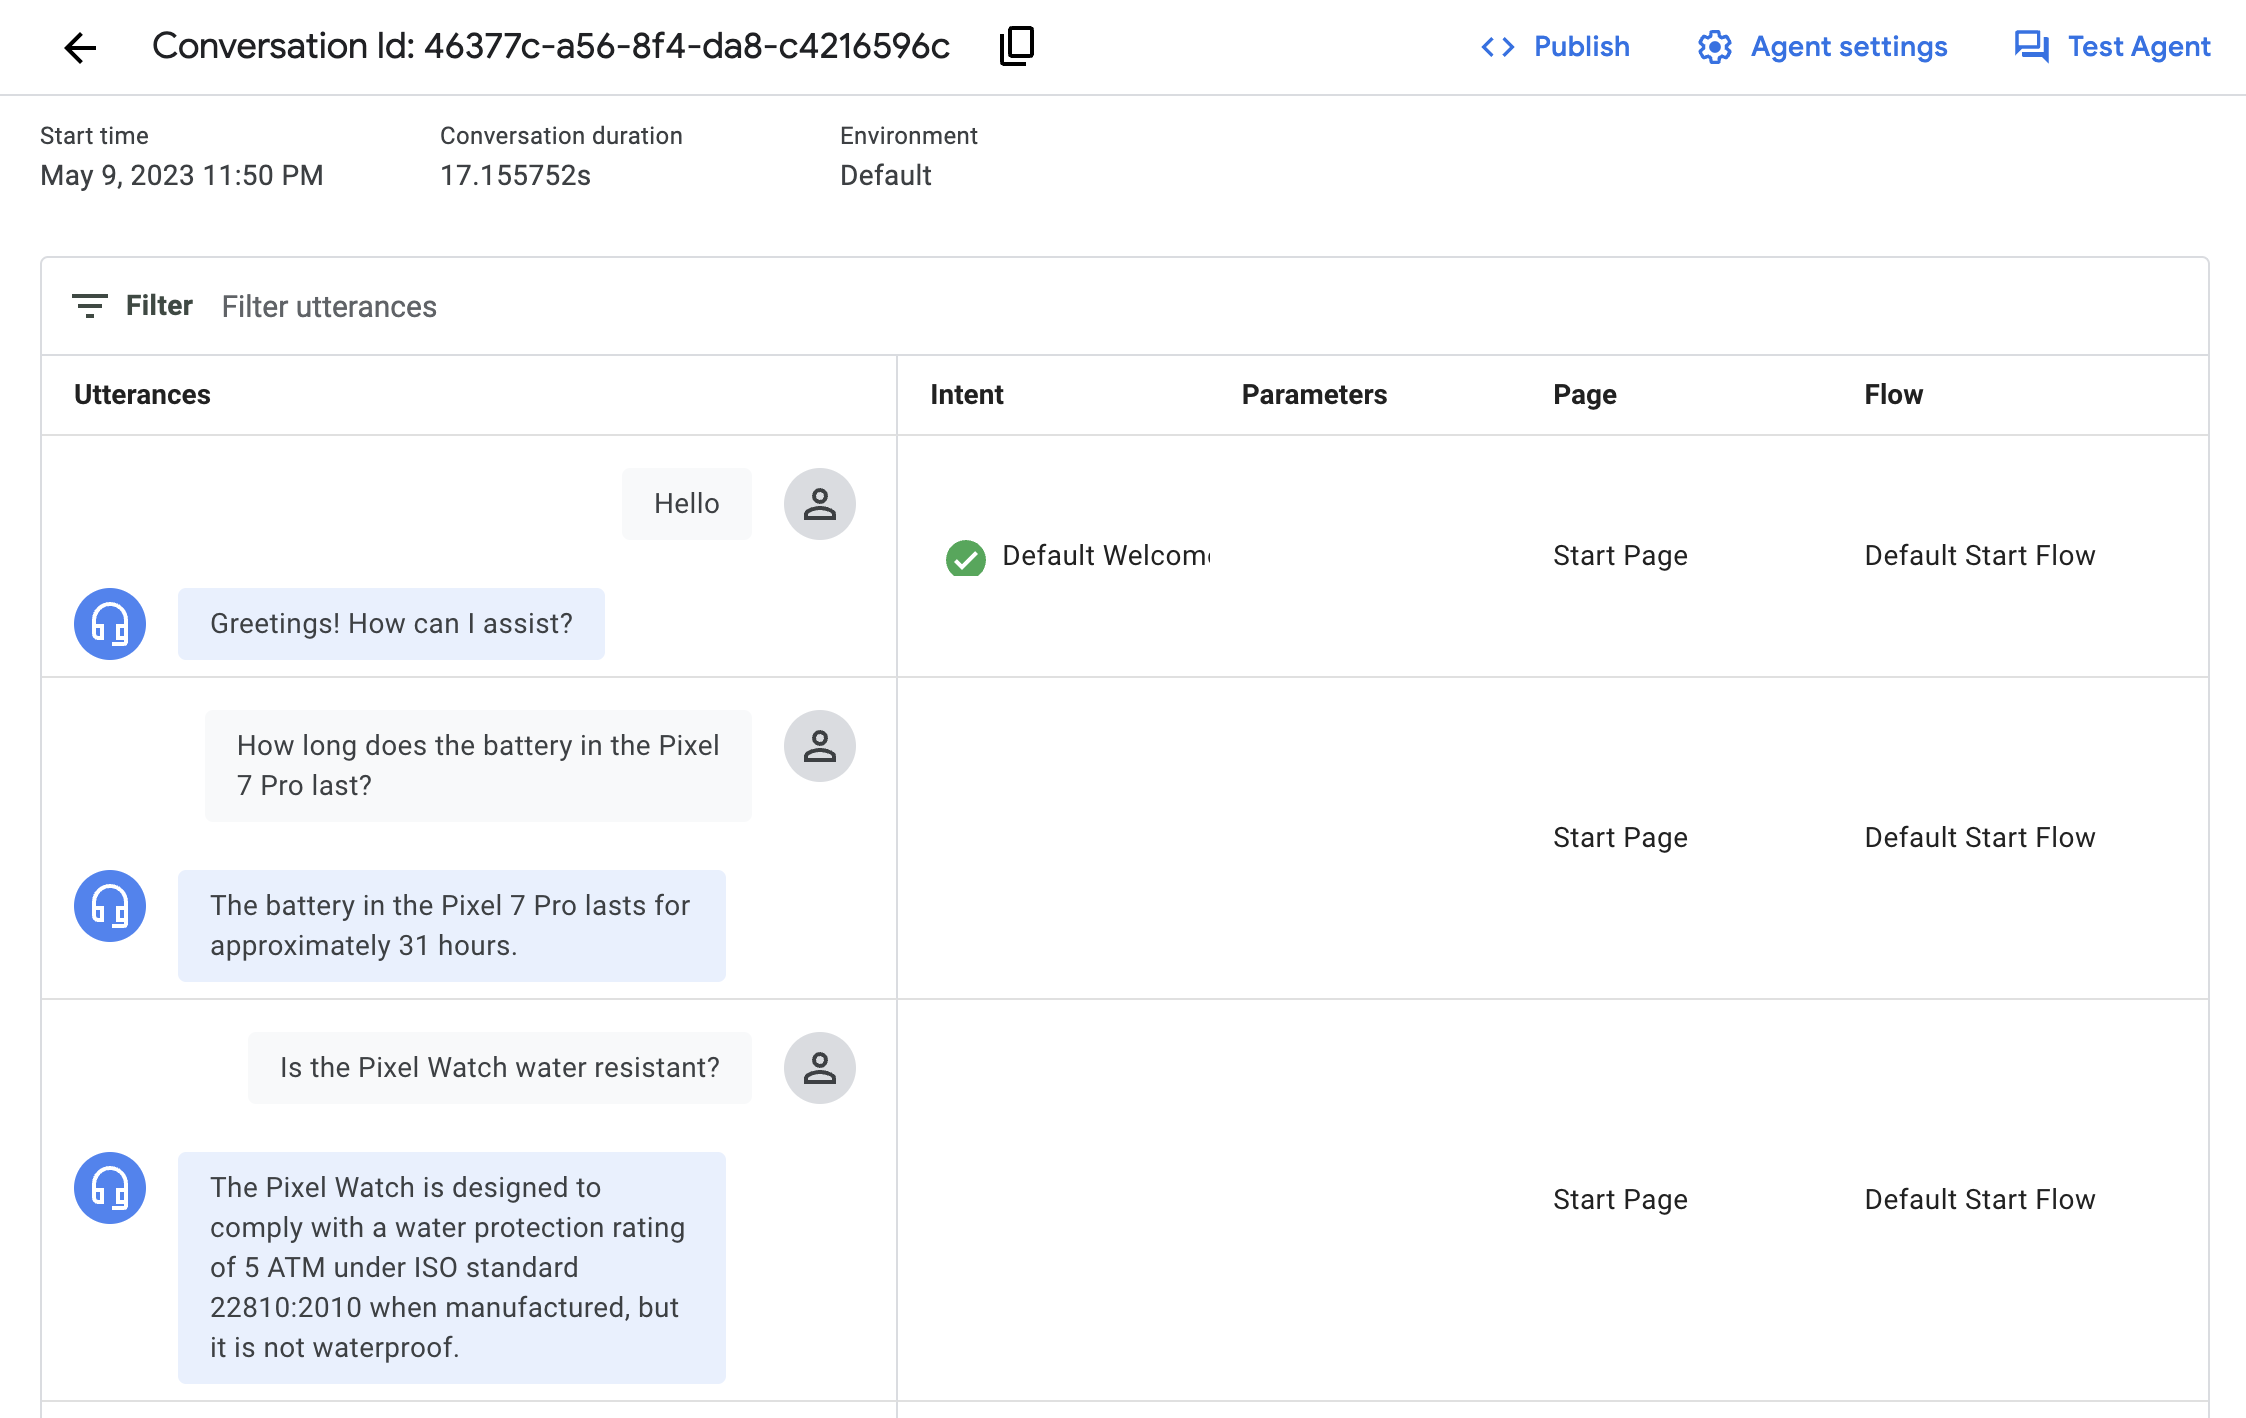Screen dimensions: 2246x1418
Task: Select the headset agent icon battery row
Action: tap(109, 903)
